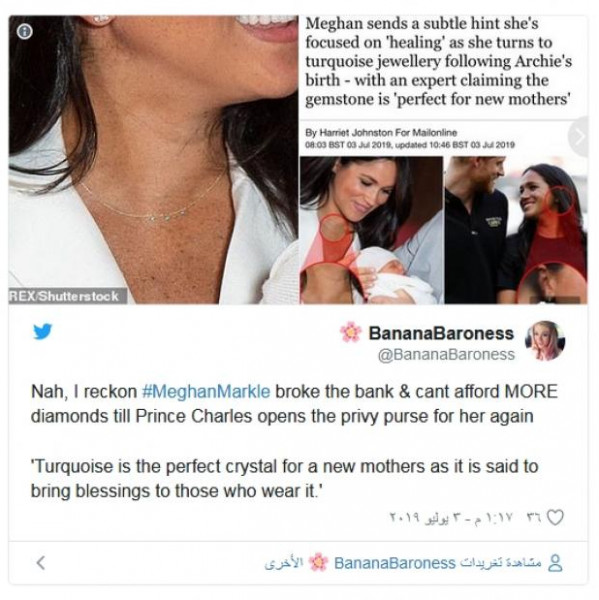Open the tweet timestamp from 3 July 2019
Viewport: 599px width, 600px height.
coord(447,518)
